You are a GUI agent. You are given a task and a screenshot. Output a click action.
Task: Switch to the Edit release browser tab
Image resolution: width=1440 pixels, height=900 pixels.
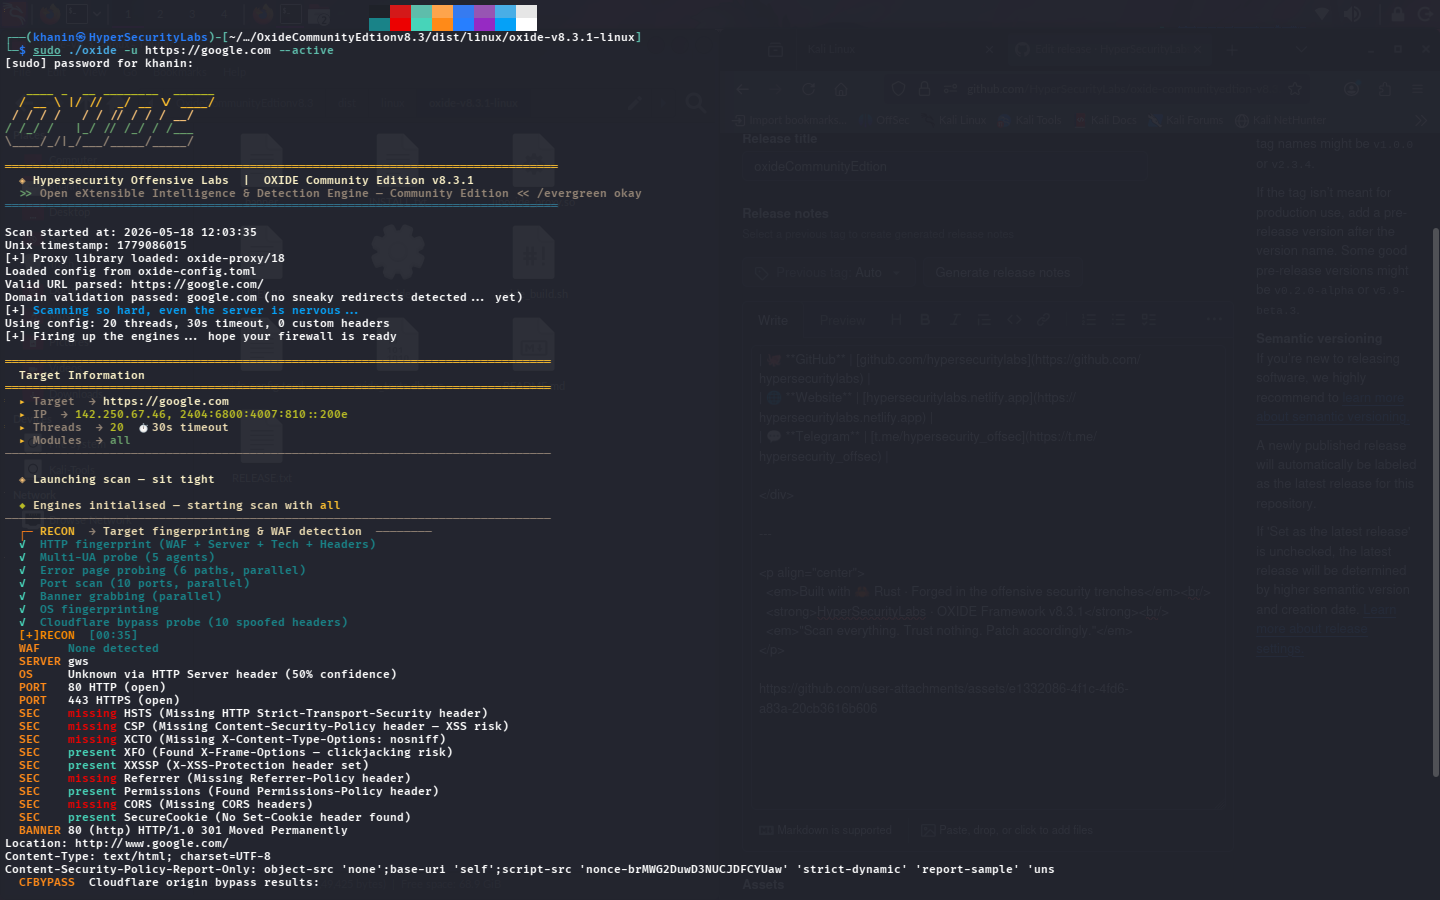pos(1110,49)
